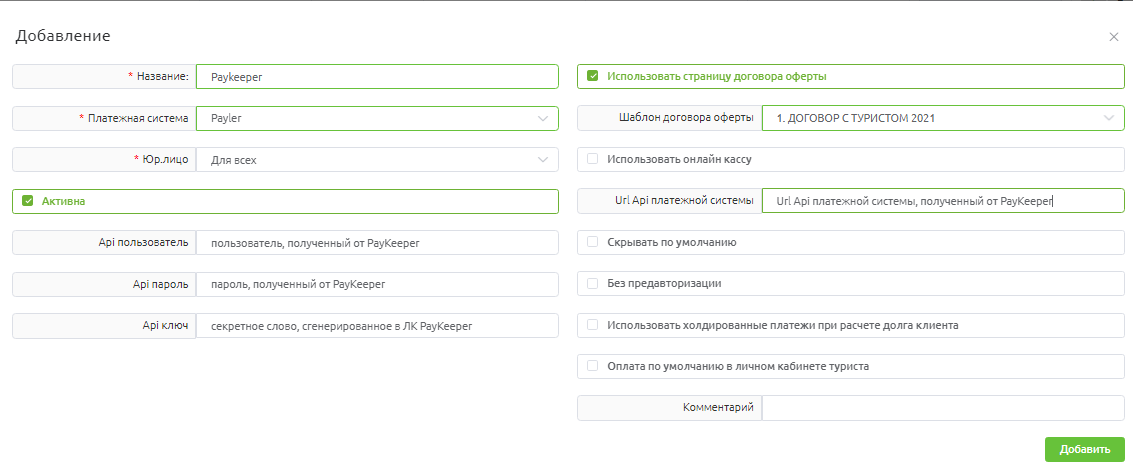Image resolution: width=1133 pixels, height=467 pixels.
Task: Click chevron arrow in Платежная система field
Action: click(x=543, y=118)
